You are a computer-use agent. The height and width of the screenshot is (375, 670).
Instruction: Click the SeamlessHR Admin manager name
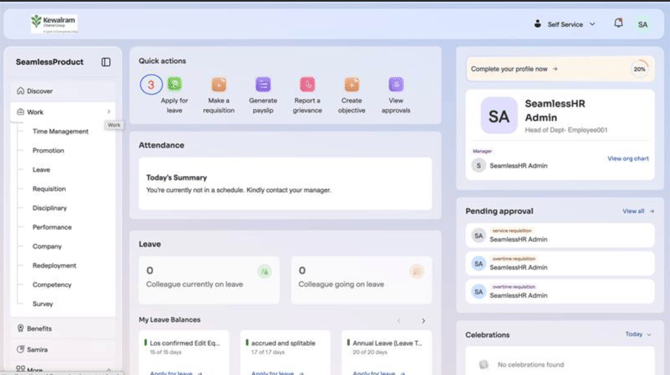518,166
